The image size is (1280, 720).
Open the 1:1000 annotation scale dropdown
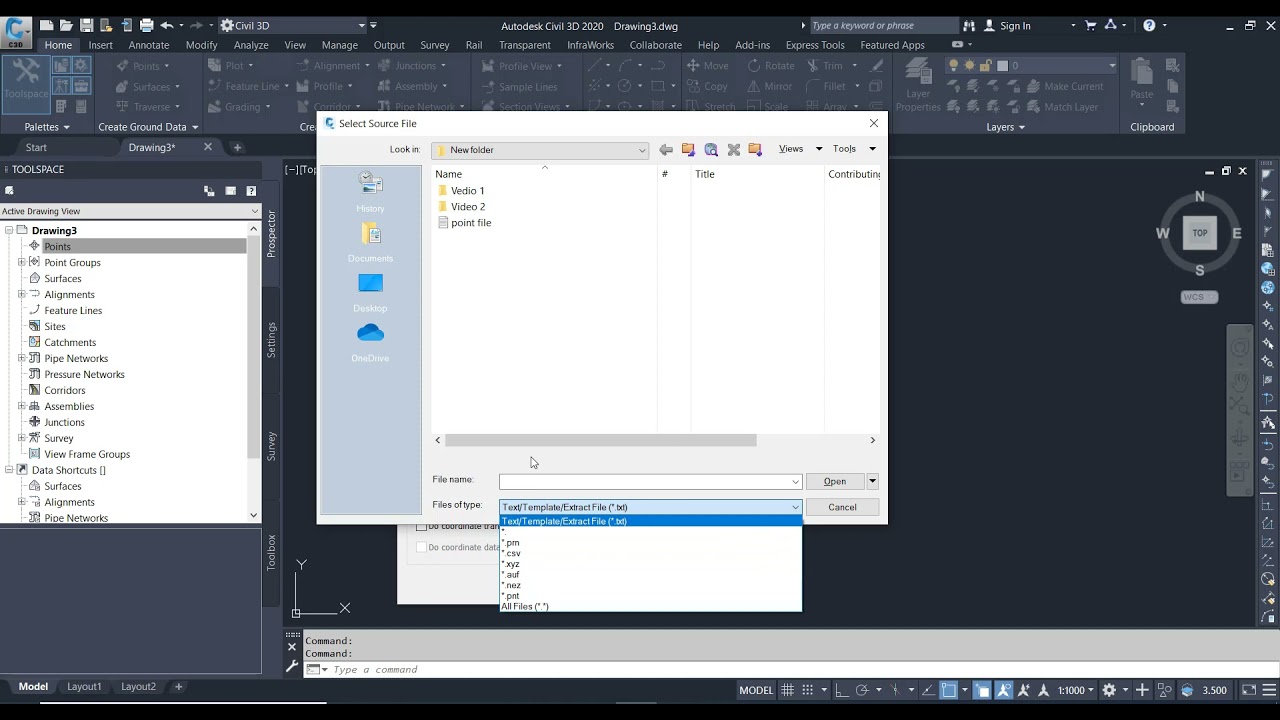1076,690
